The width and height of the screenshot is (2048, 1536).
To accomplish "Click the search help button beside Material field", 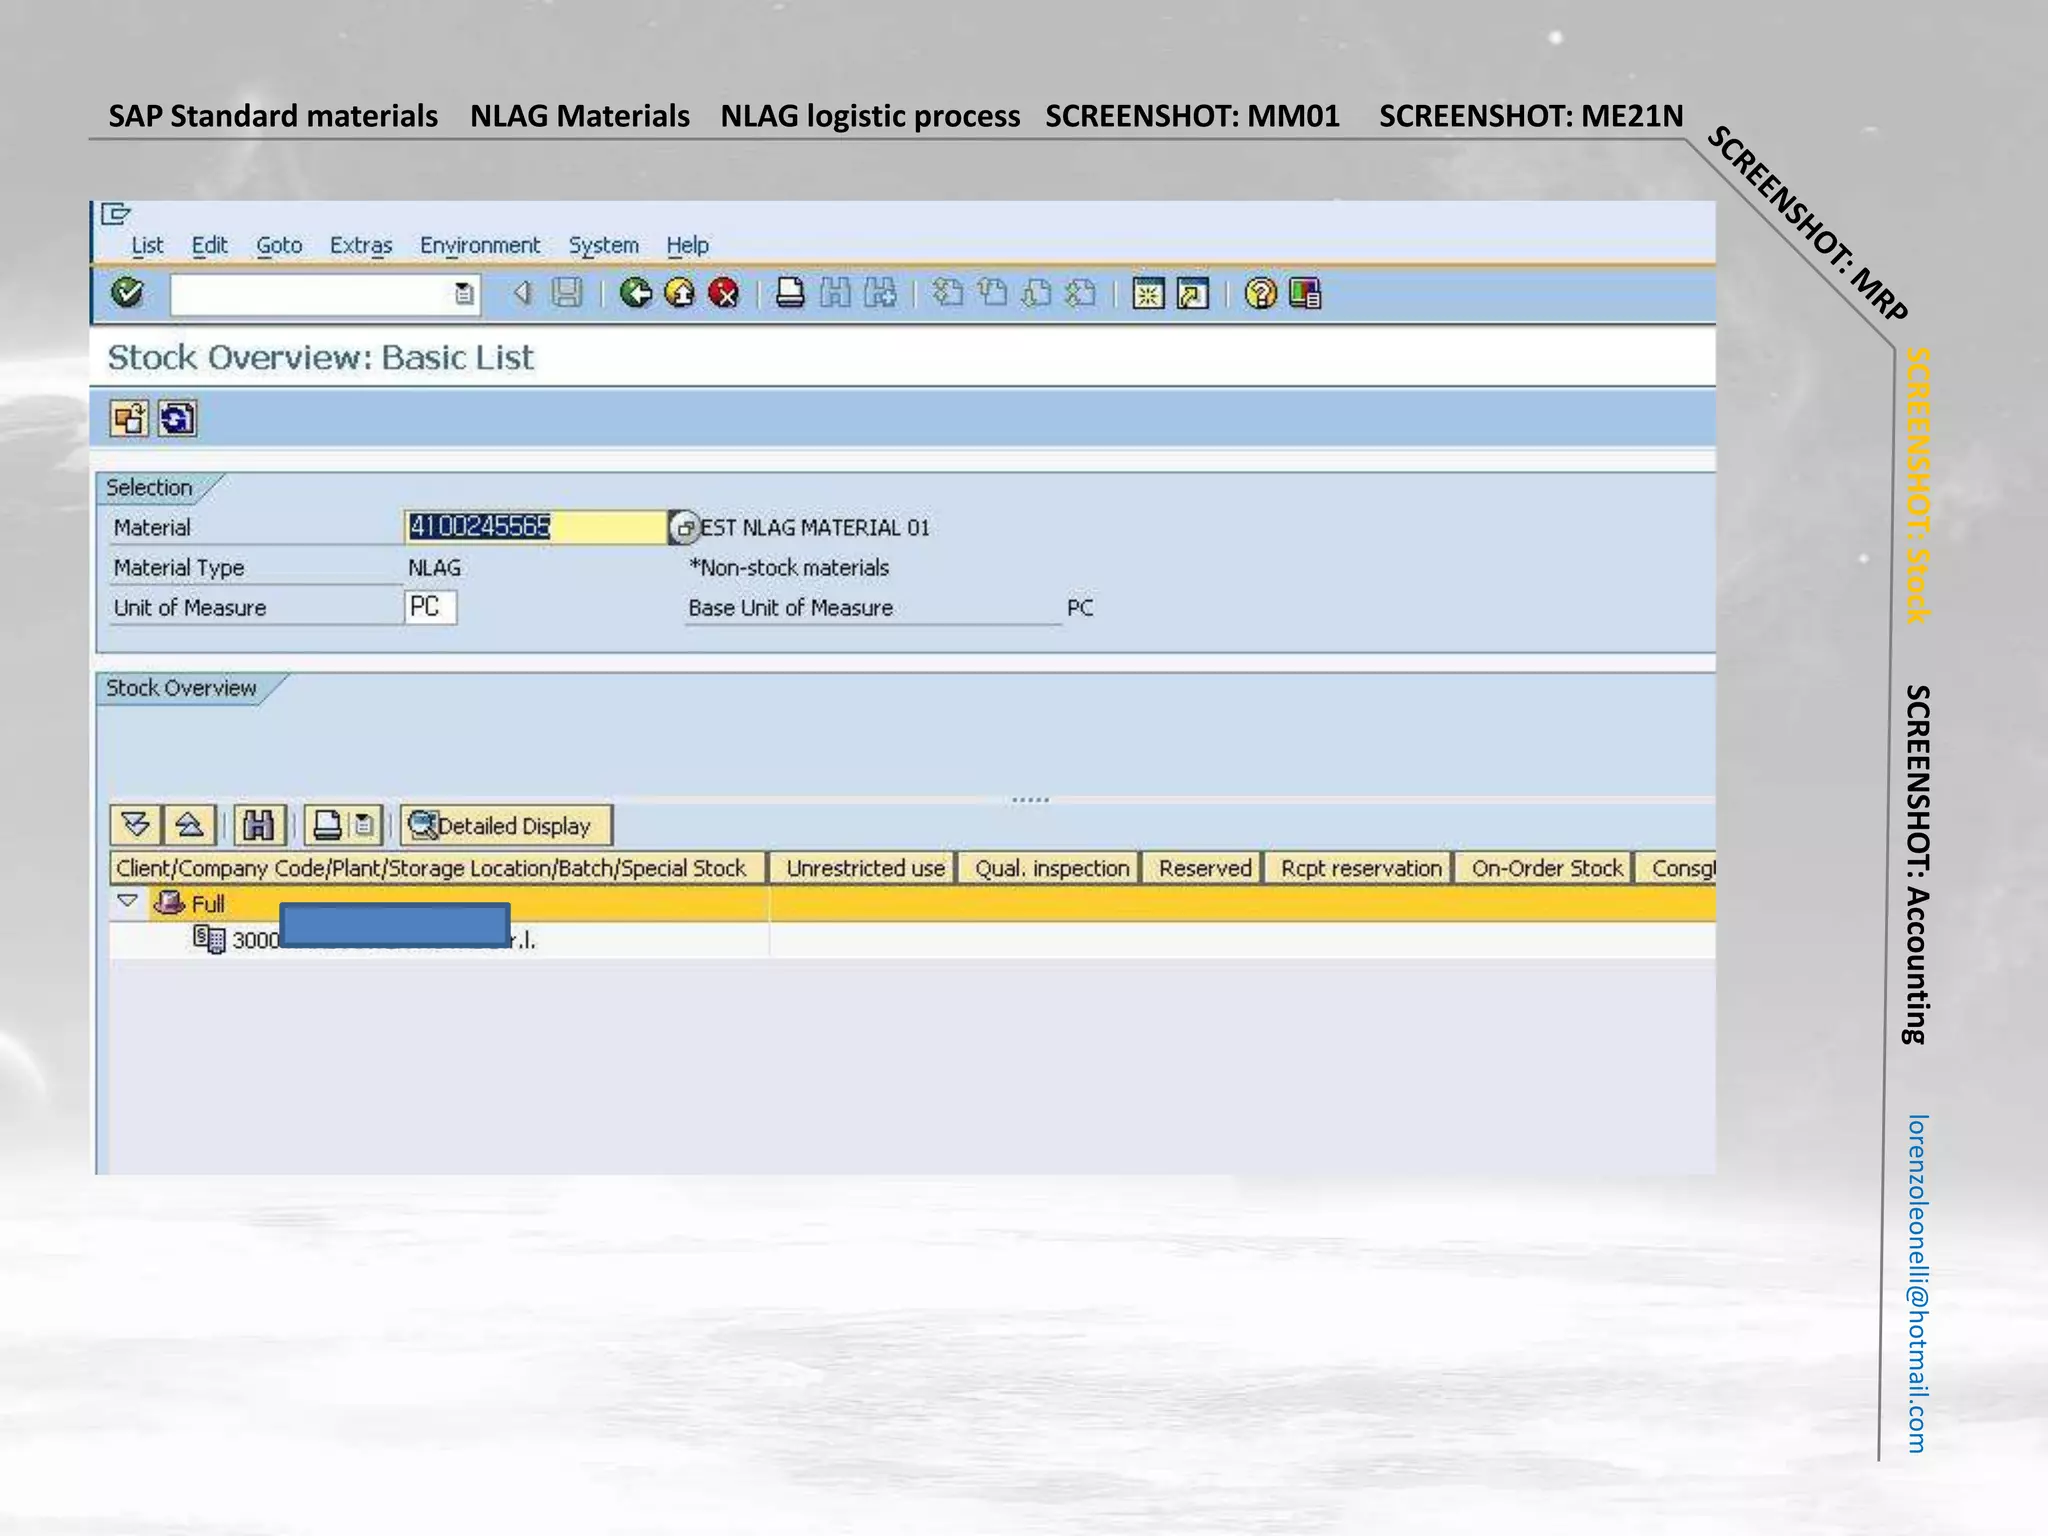I will 684,527.
